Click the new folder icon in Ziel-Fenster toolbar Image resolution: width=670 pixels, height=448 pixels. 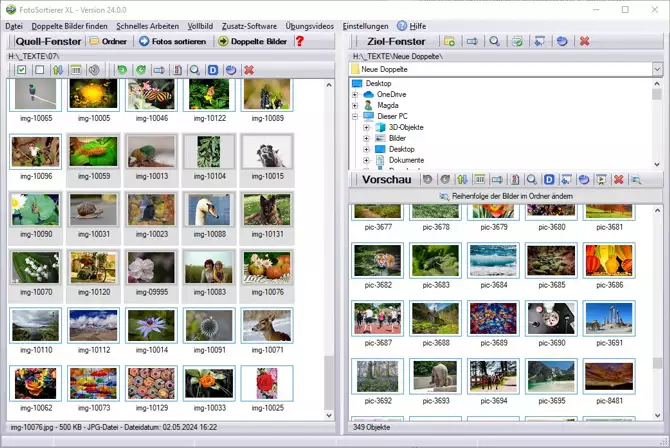click(450, 41)
